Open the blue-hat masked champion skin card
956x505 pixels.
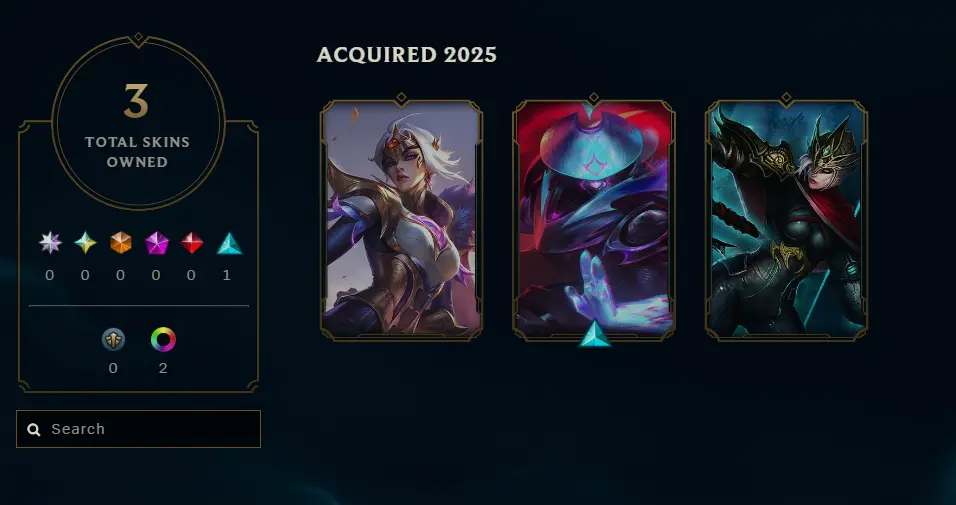tap(594, 220)
